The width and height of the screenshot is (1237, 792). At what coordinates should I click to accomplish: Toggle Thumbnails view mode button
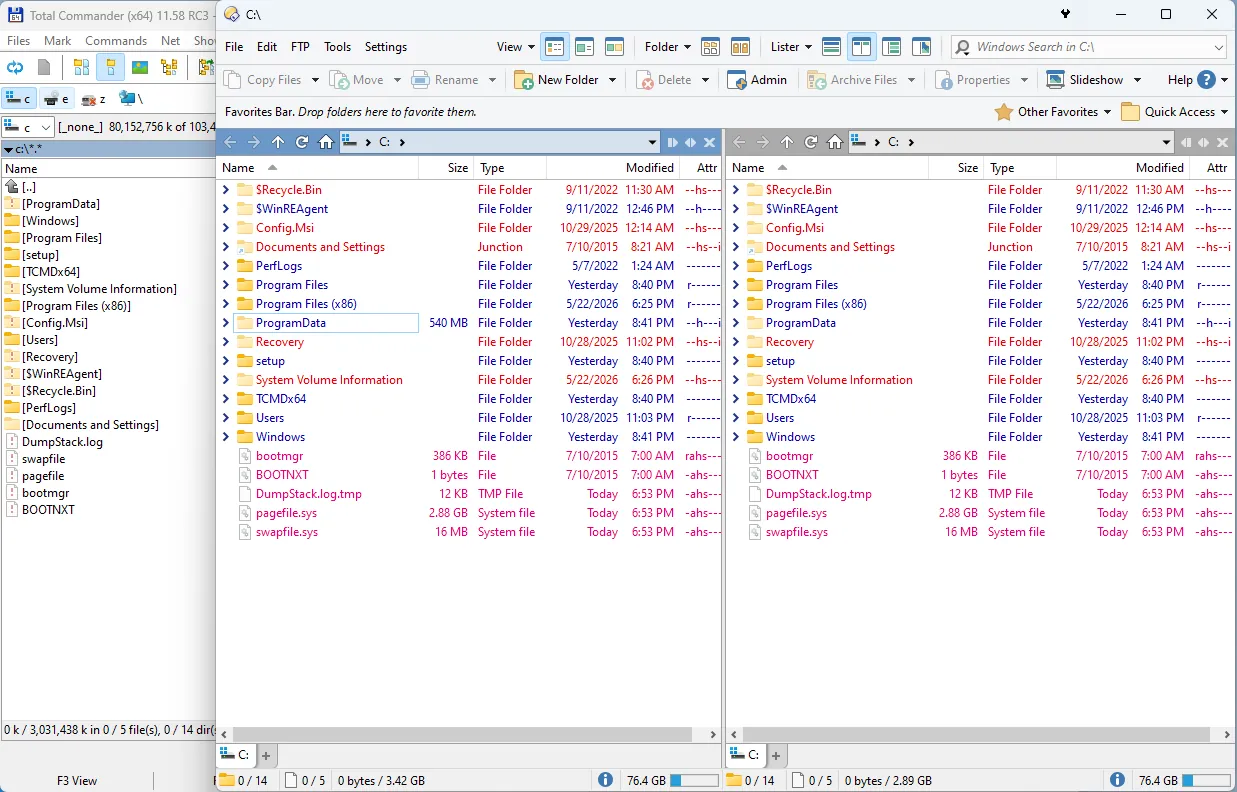click(x=614, y=46)
